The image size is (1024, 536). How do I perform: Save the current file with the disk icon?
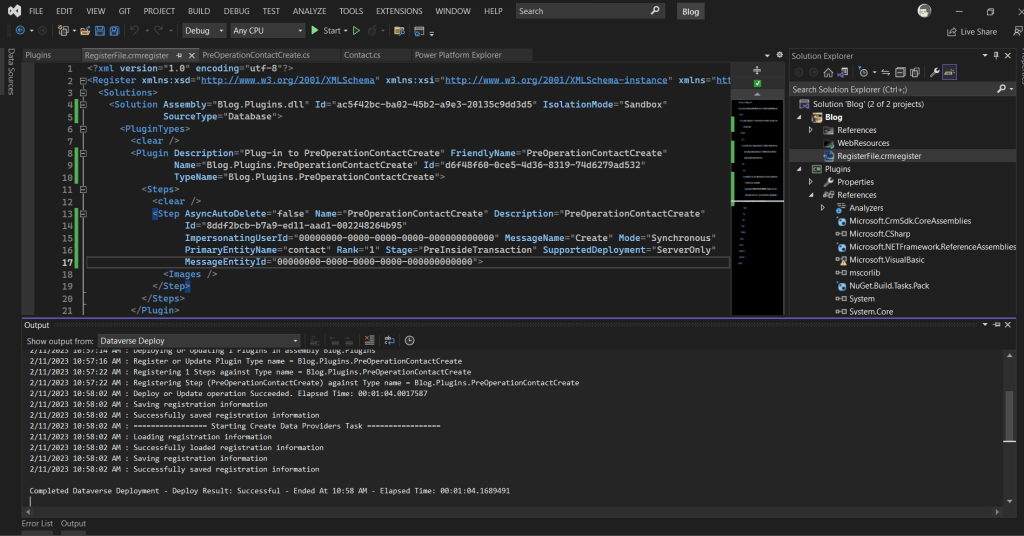coord(100,31)
